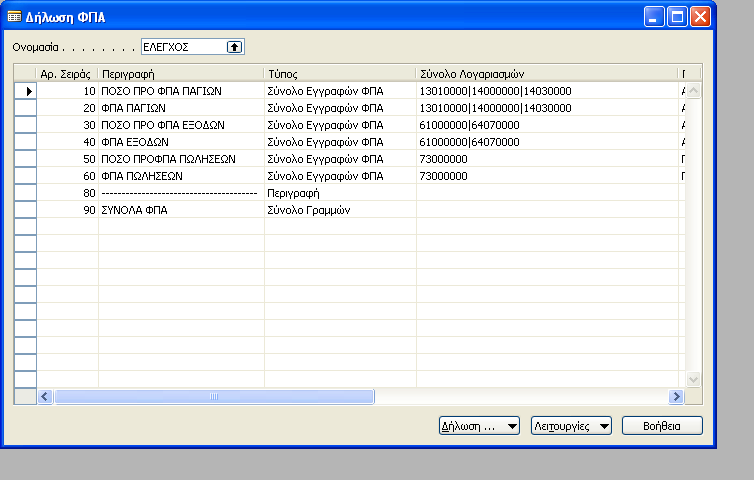Viewport: 754px width, 480px height.
Task: Click horizontal scrollbar left arrow
Action: 45,396
